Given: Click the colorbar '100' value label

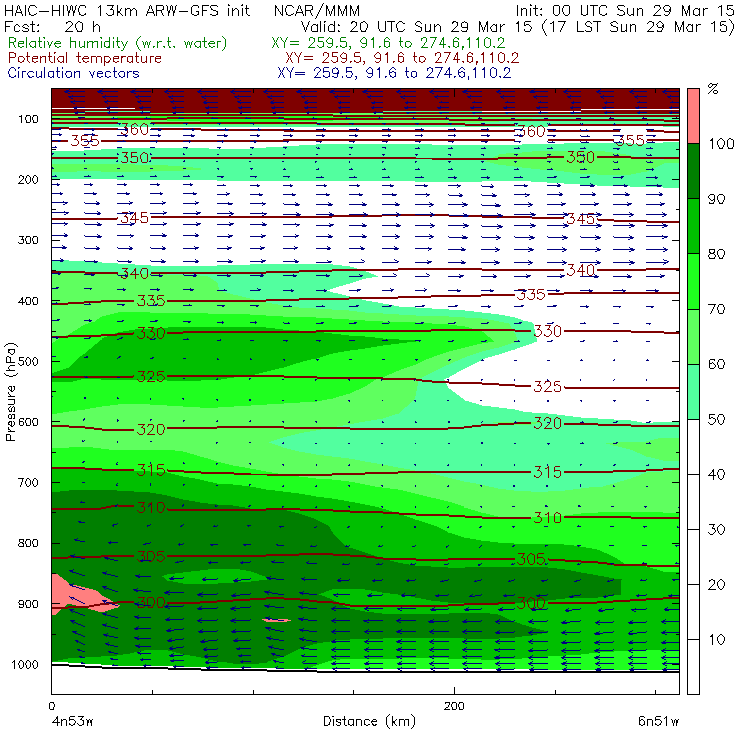Looking at the screenshot, I should coord(721,143).
